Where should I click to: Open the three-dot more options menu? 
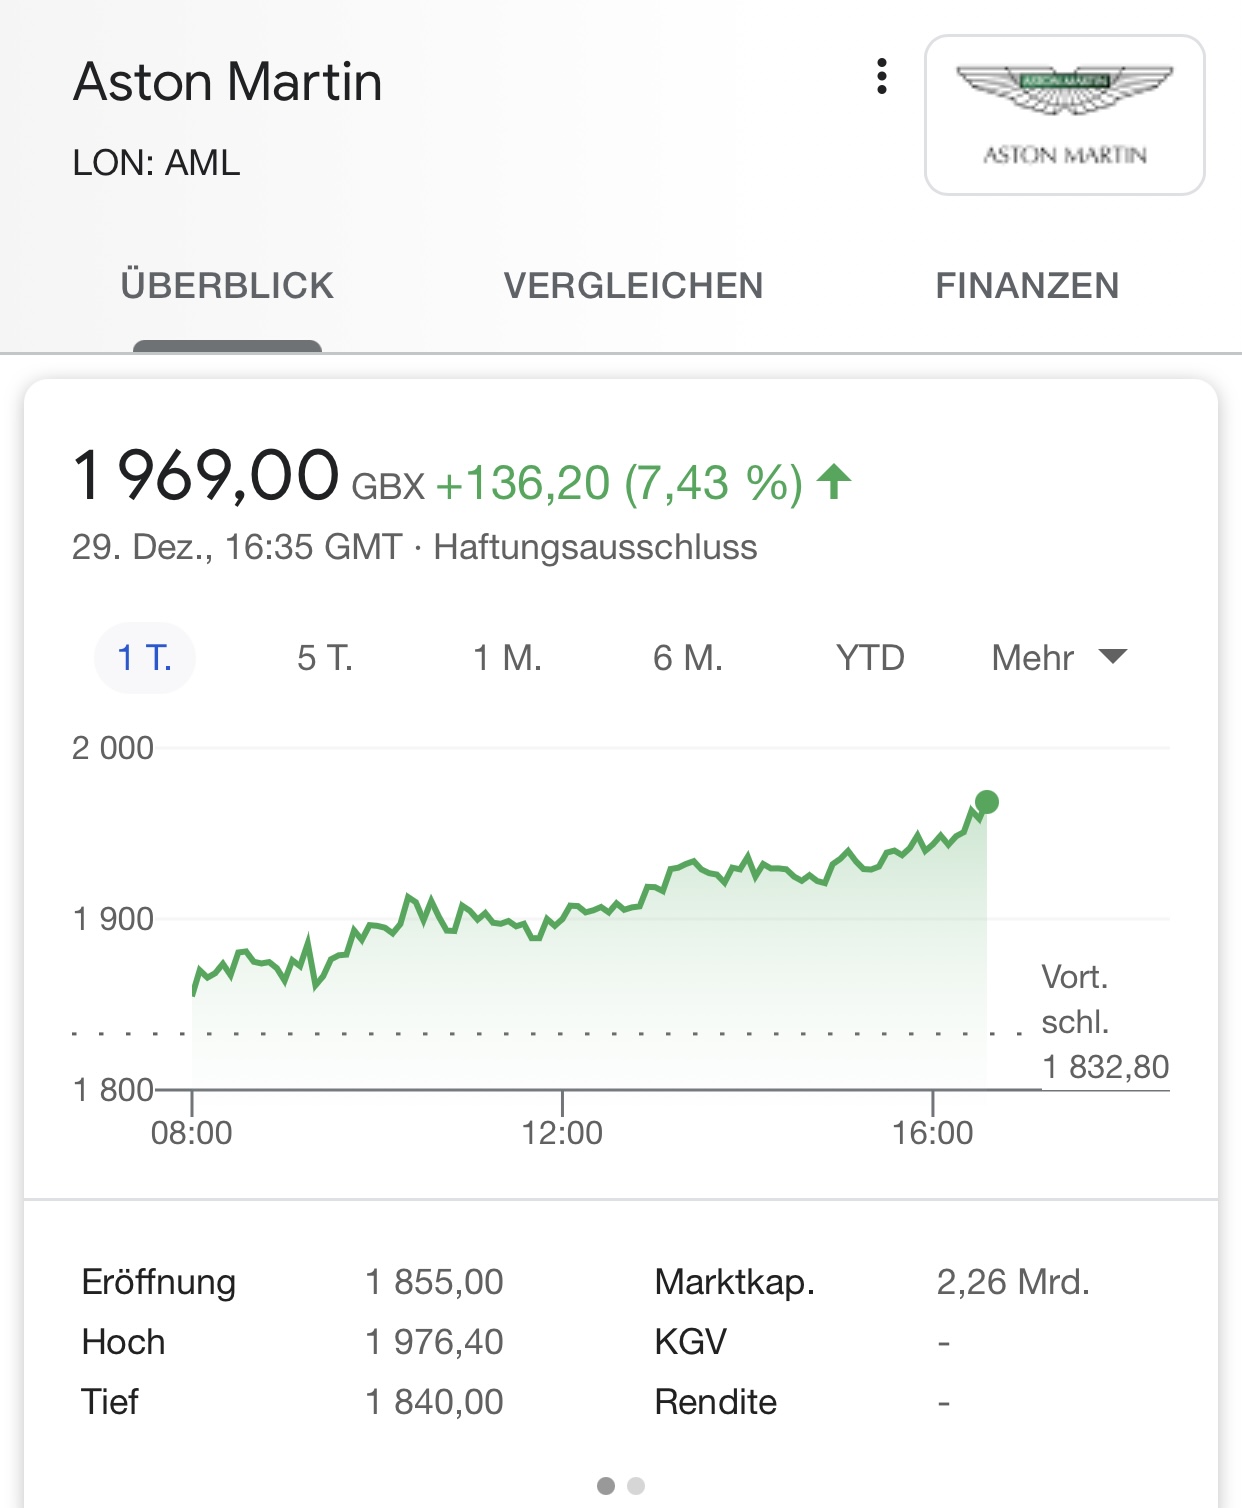click(881, 76)
